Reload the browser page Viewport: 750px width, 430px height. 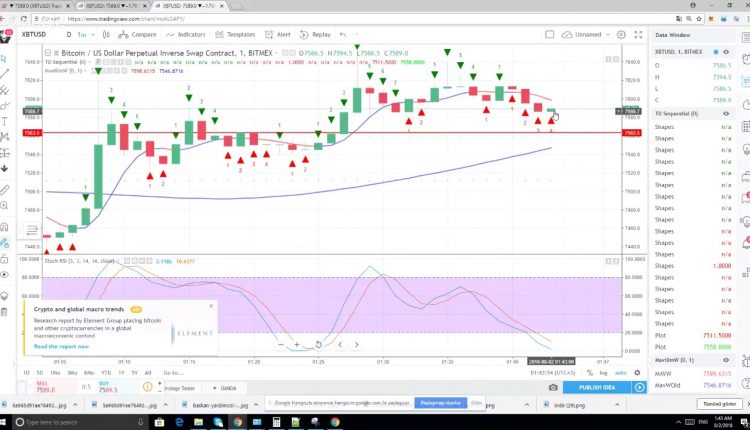(23, 19)
